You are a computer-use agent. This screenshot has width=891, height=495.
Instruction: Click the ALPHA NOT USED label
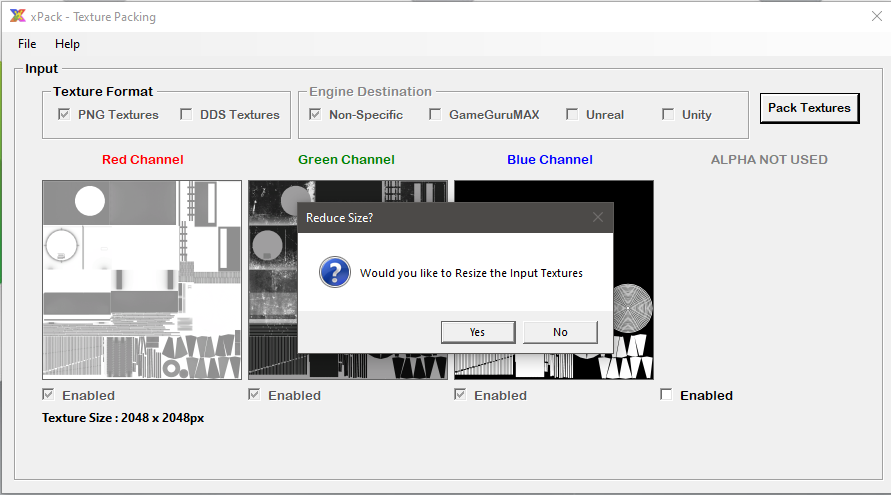click(769, 160)
